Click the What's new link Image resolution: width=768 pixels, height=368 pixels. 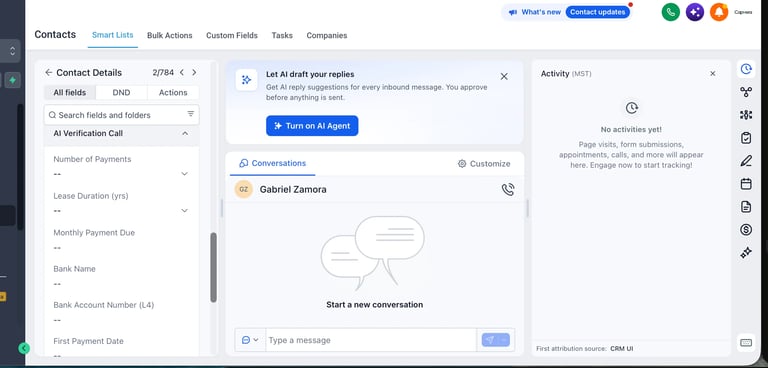pyautogui.click(x=541, y=12)
